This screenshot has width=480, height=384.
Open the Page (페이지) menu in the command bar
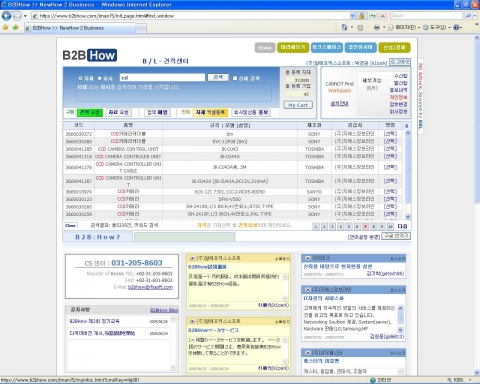[x=404, y=28]
